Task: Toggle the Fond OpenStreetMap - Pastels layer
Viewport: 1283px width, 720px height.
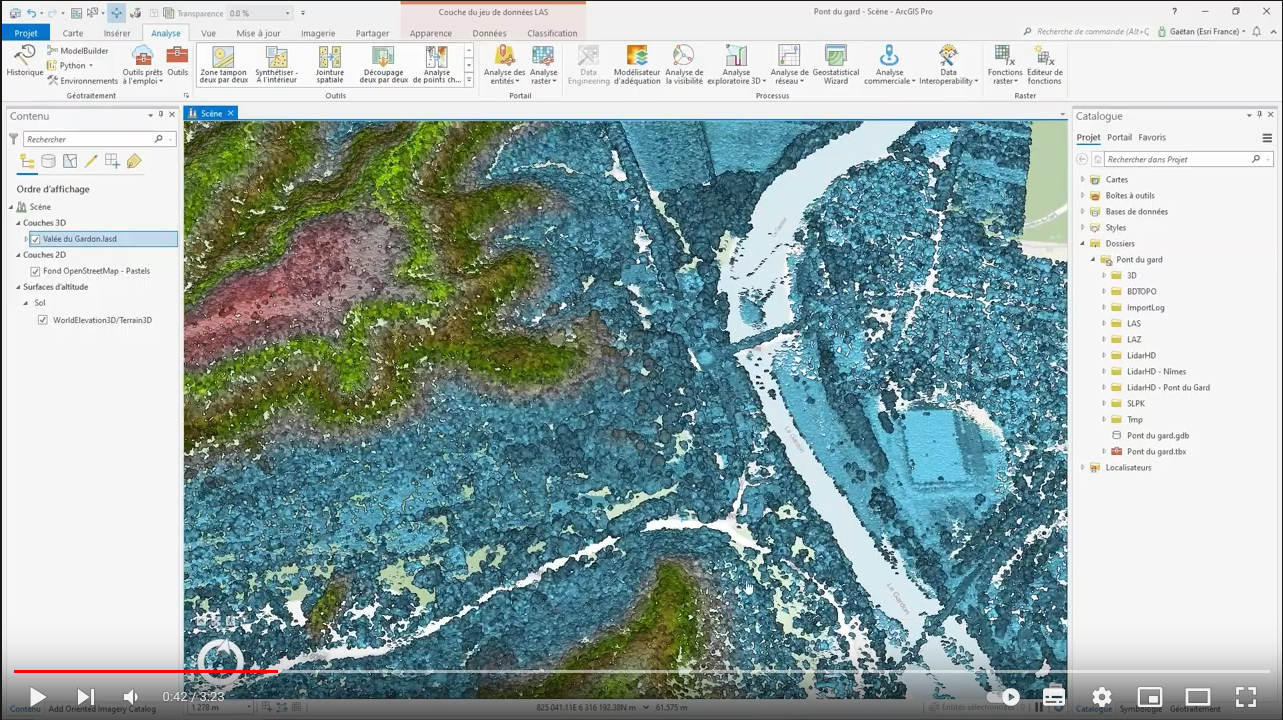Action: click(36, 271)
